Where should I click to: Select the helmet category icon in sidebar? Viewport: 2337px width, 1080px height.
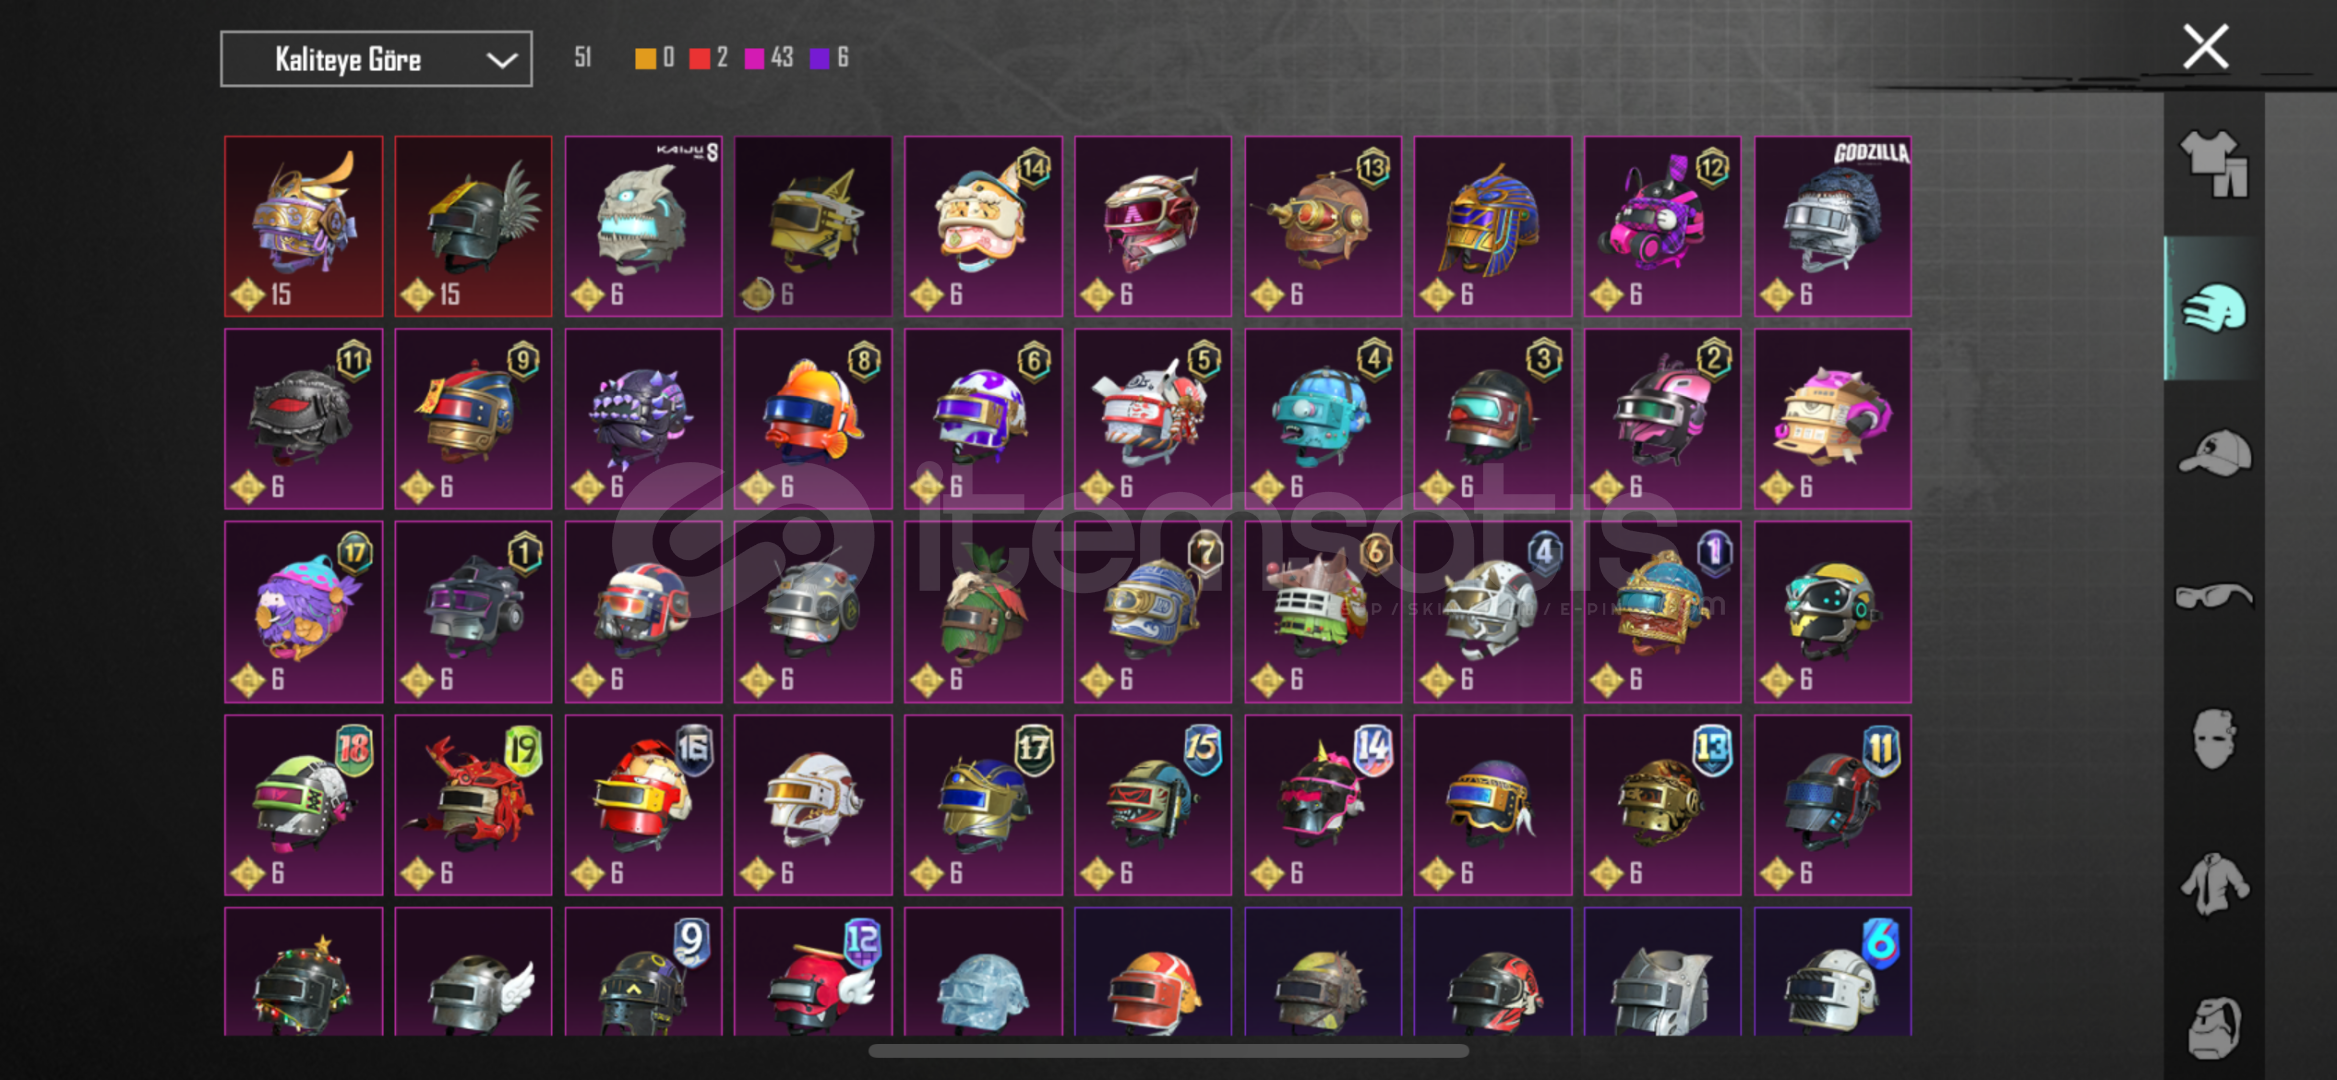tap(2214, 308)
